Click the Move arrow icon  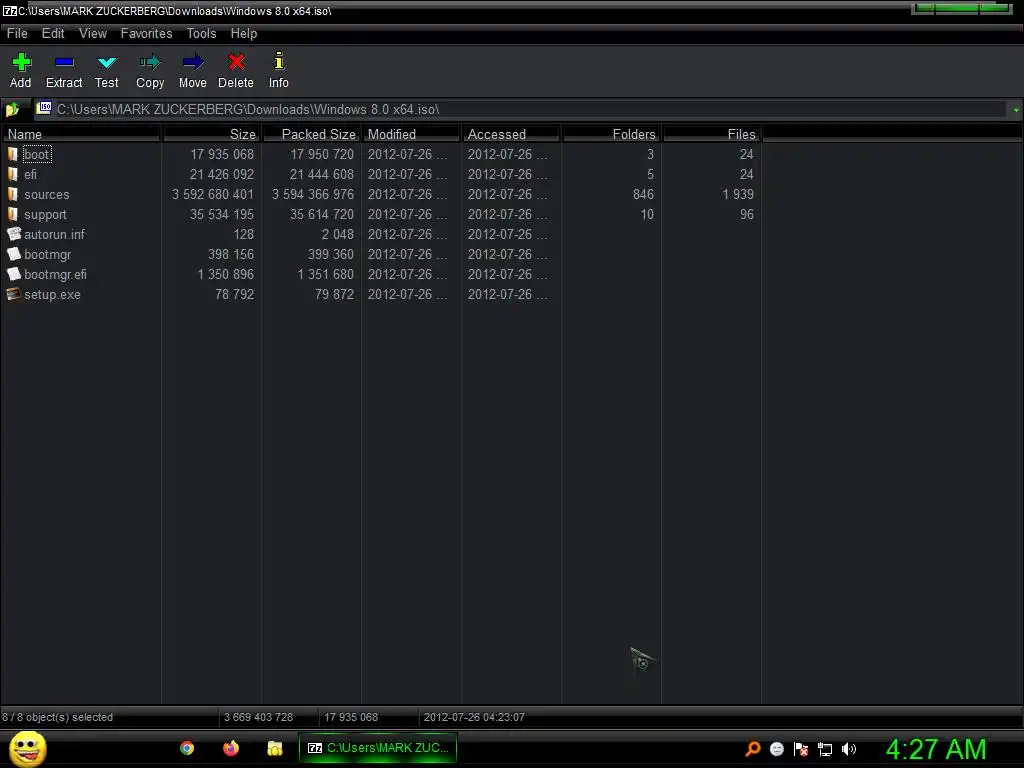pos(193,63)
